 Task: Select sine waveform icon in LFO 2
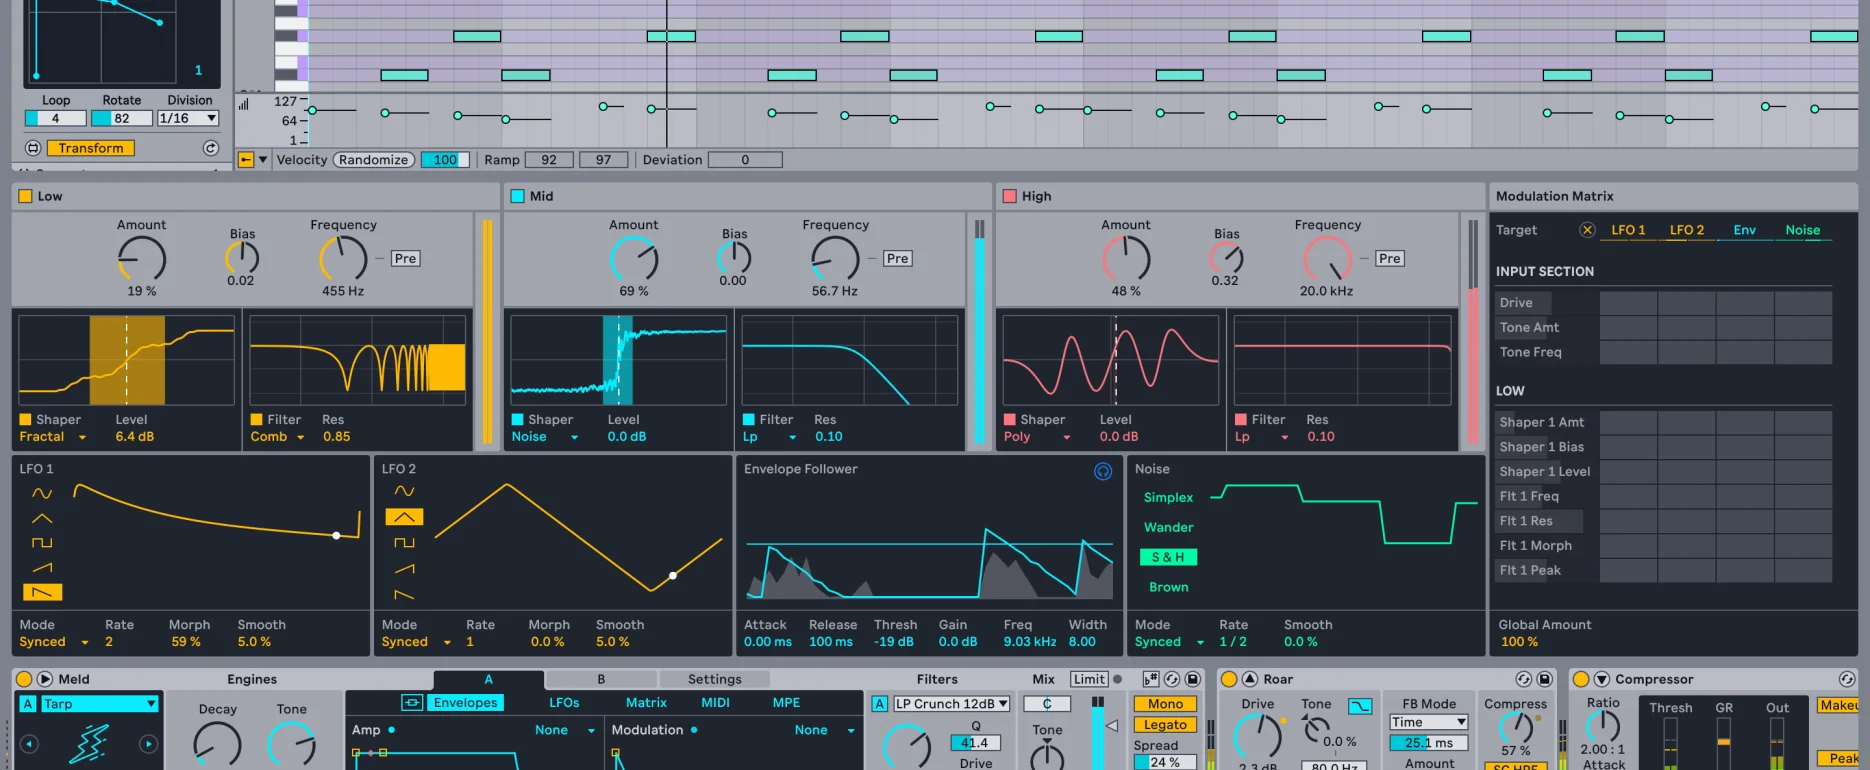click(x=404, y=491)
